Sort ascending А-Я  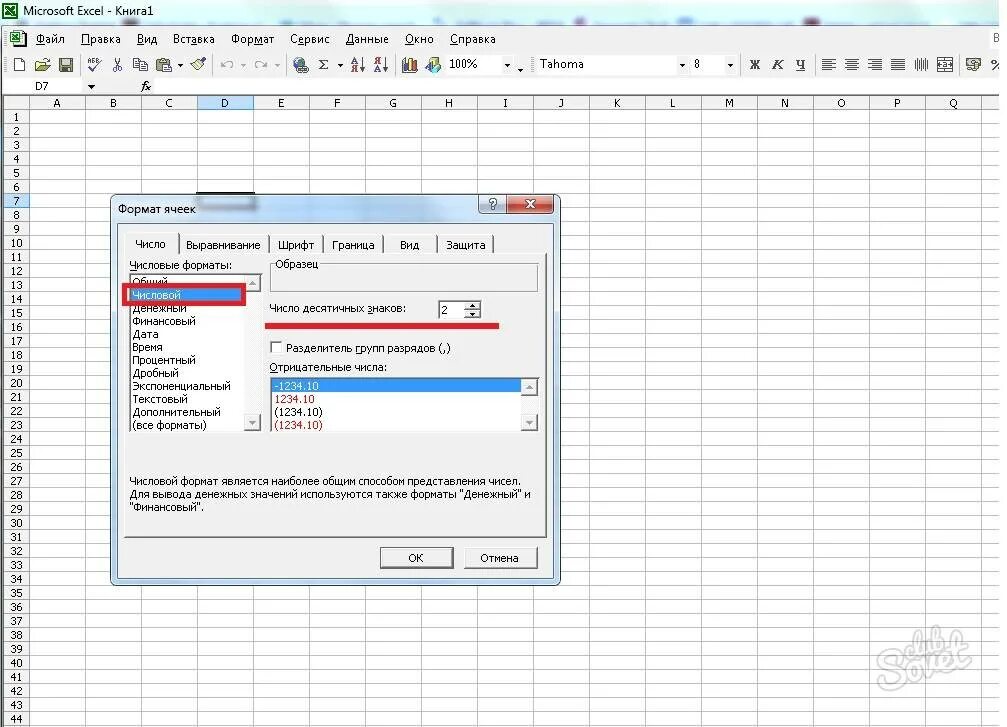[x=358, y=64]
